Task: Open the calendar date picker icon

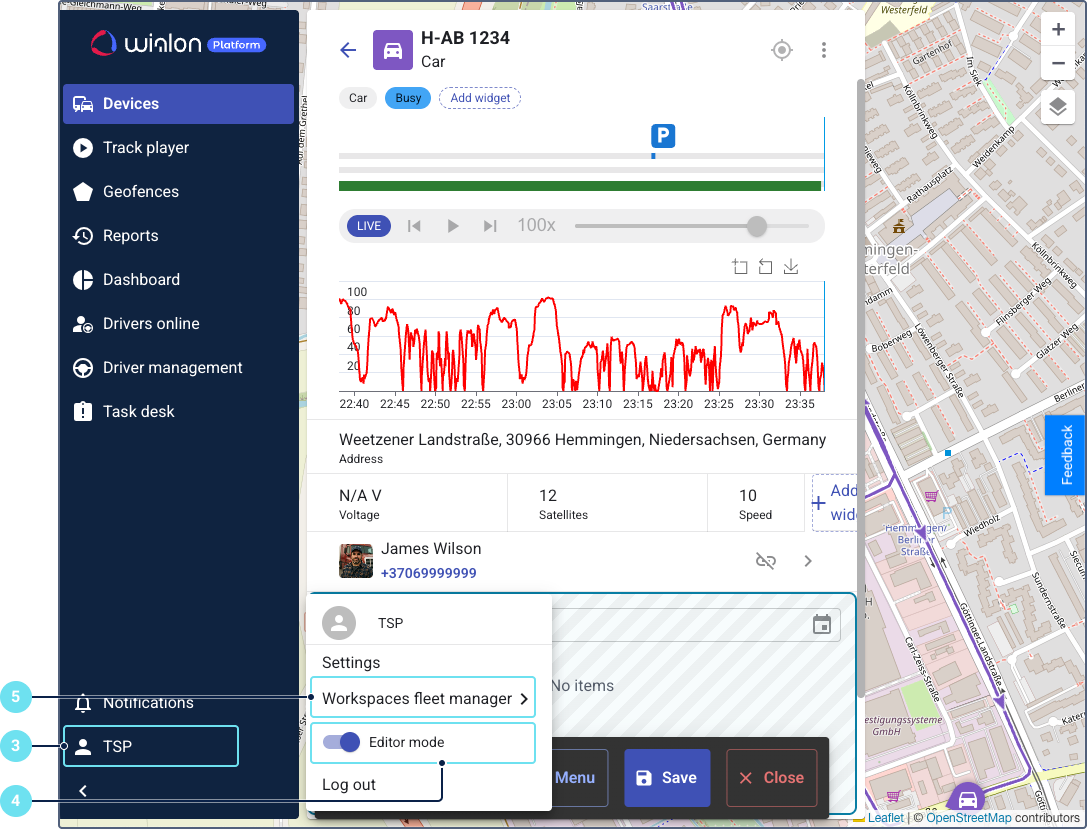Action: coord(822,625)
